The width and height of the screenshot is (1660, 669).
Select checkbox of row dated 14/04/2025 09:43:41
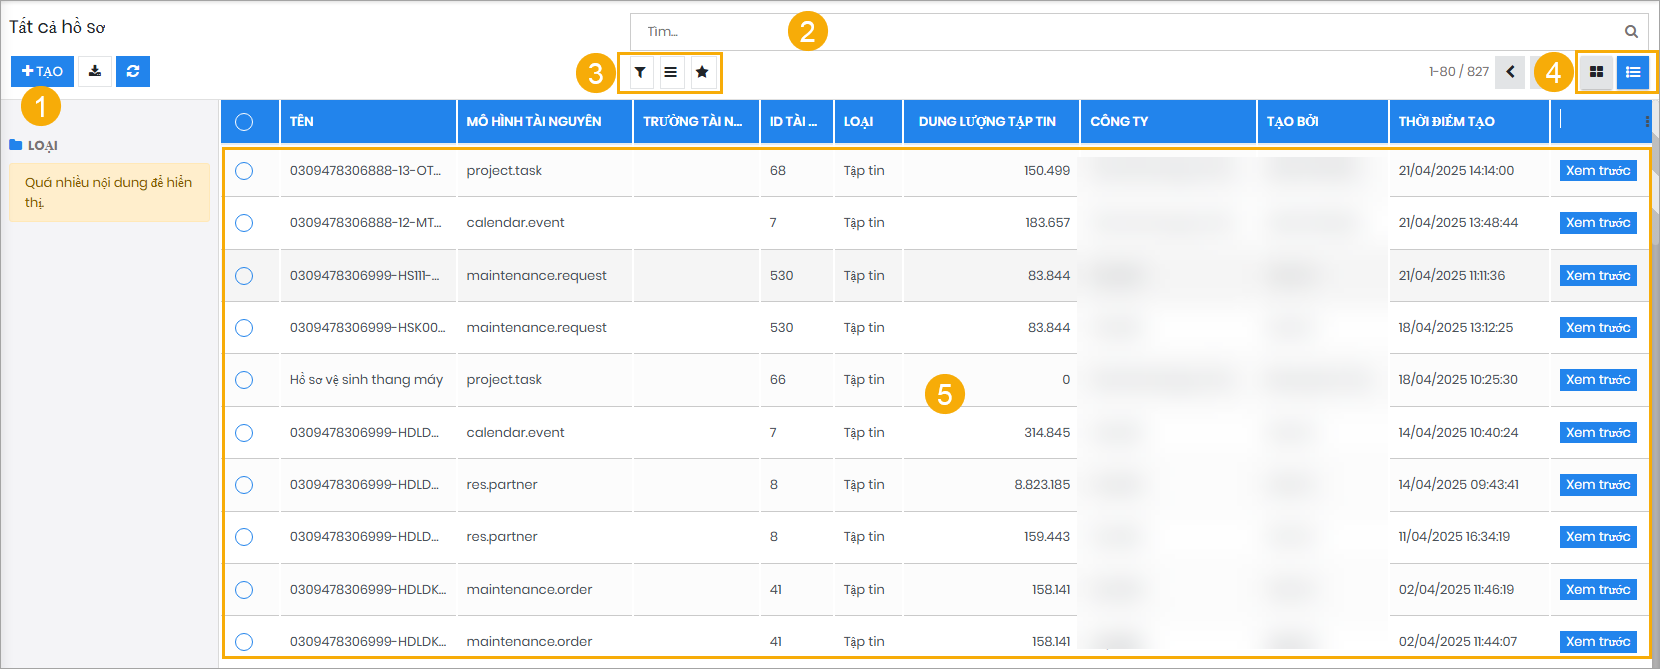tap(244, 485)
